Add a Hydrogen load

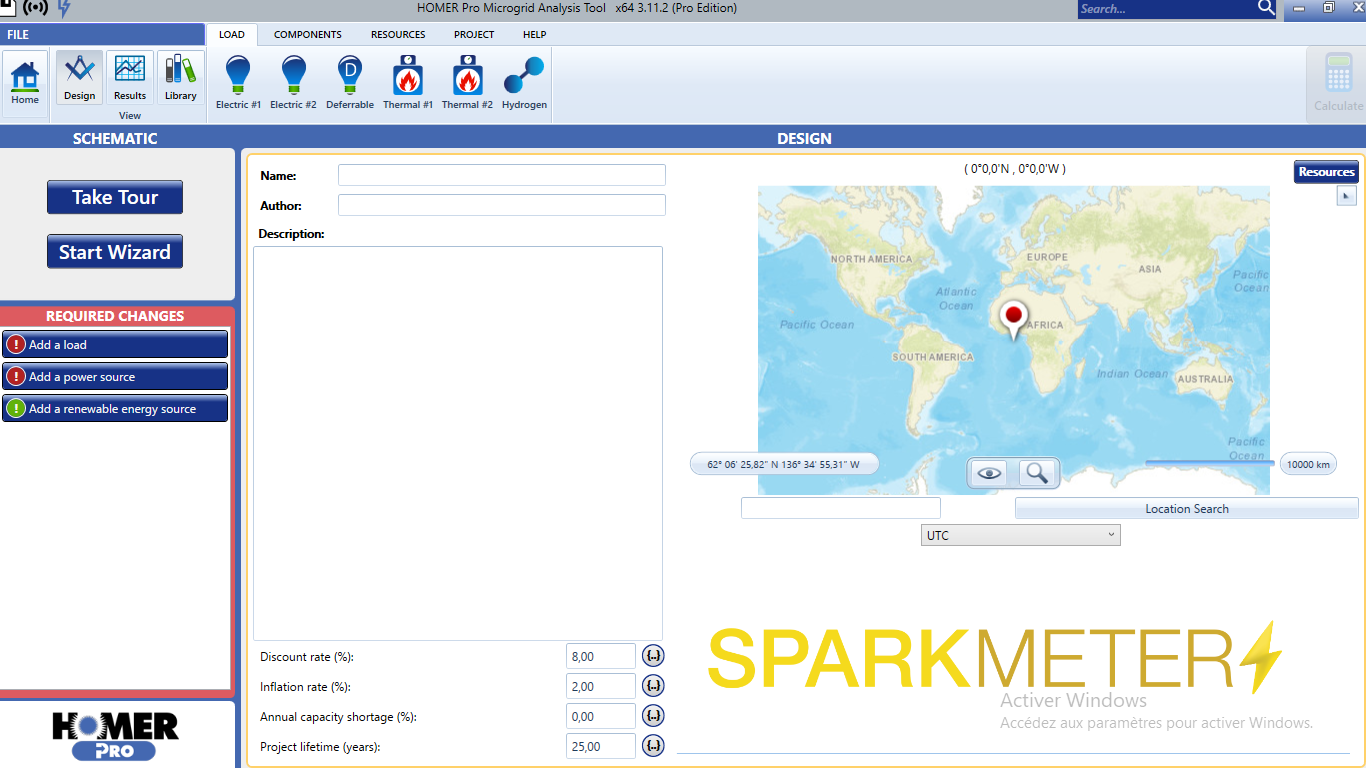524,83
